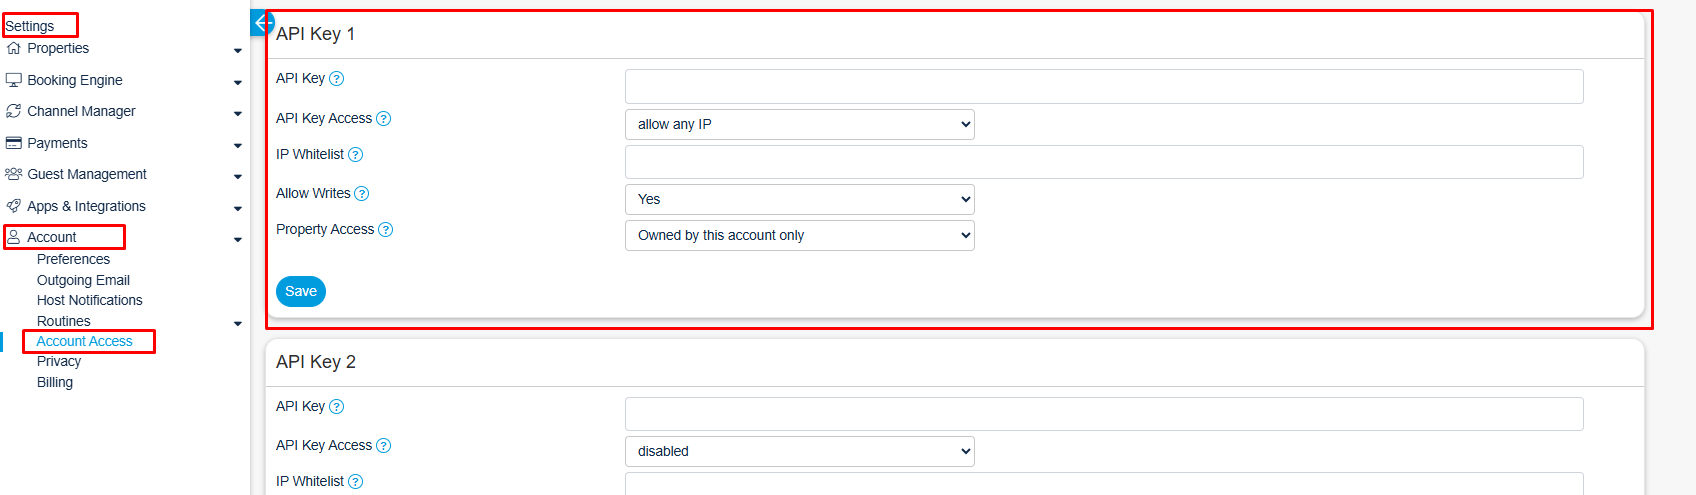The height and width of the screenshot is (495, 1696).
Task: Click help icon beside API Key 2's API Key label
Action: pos(337,407)
